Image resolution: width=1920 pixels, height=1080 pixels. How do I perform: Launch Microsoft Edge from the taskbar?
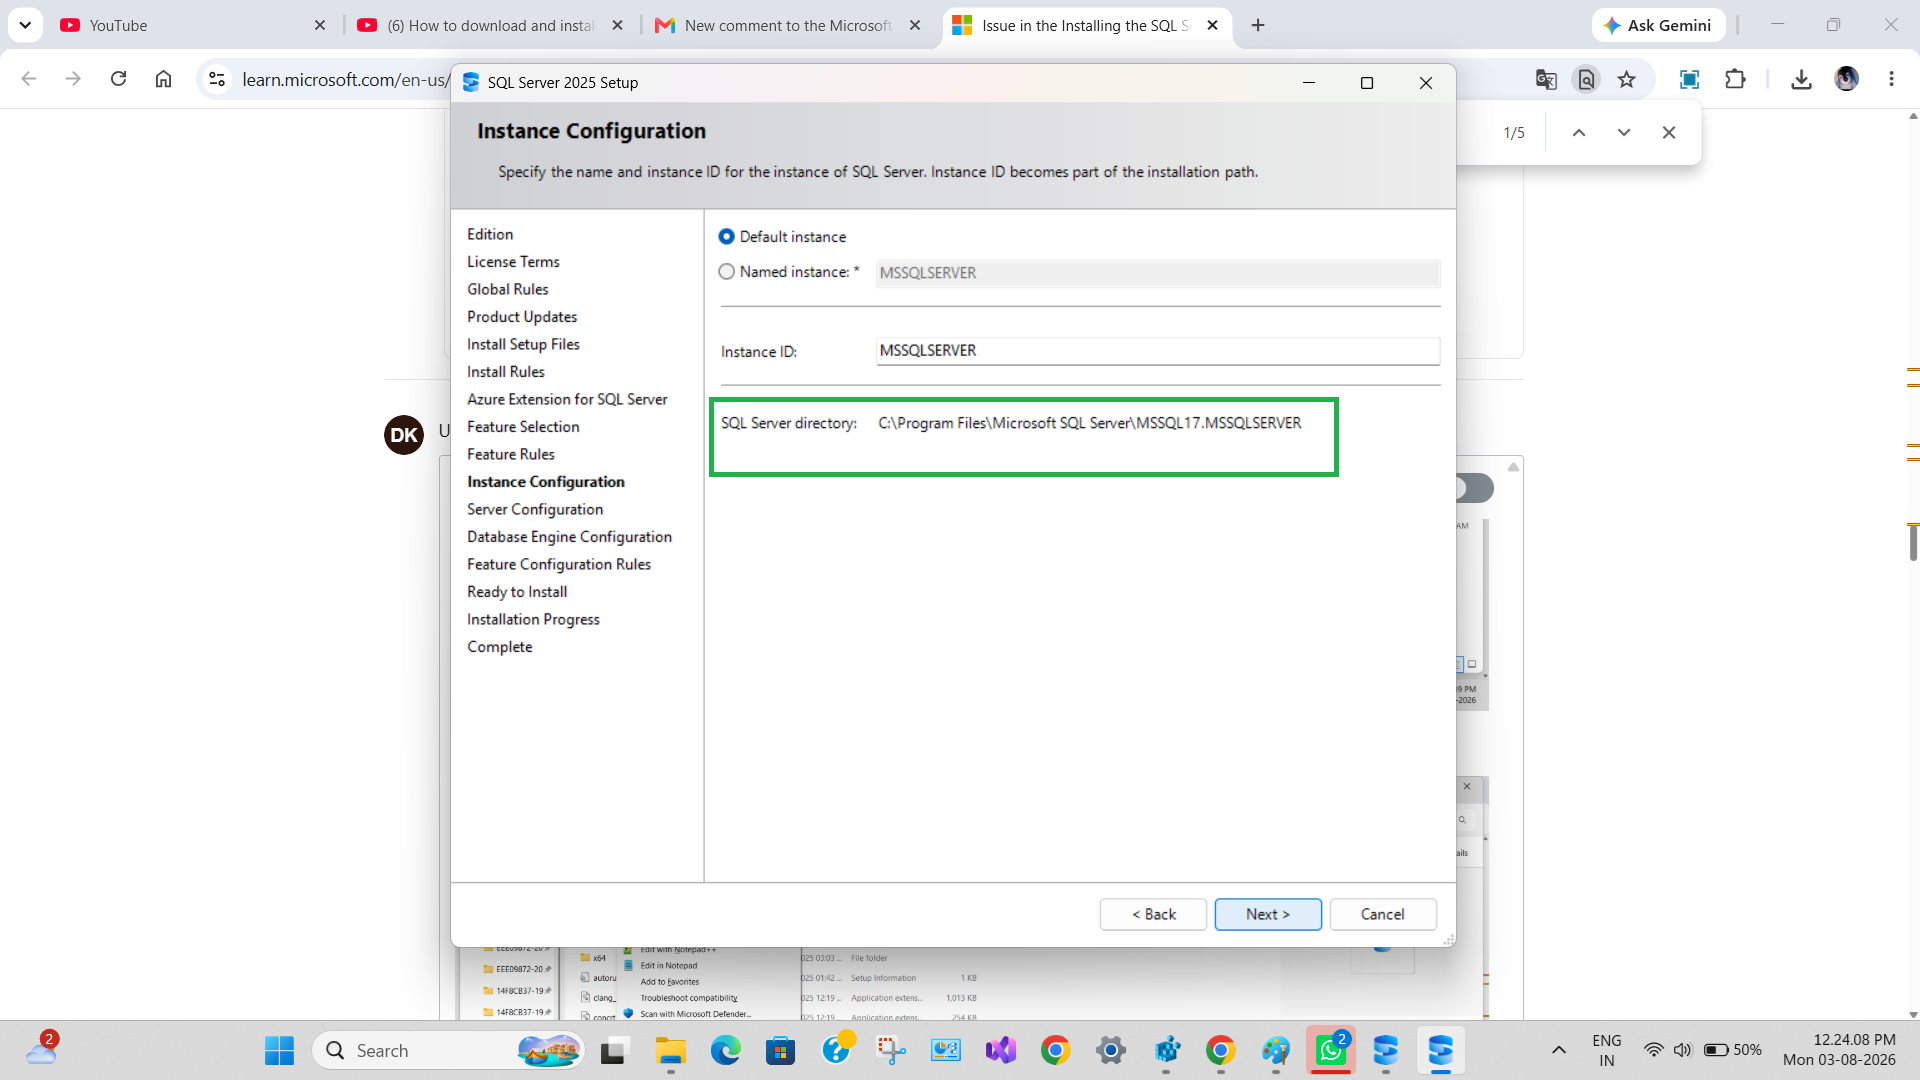(725, 1050)
